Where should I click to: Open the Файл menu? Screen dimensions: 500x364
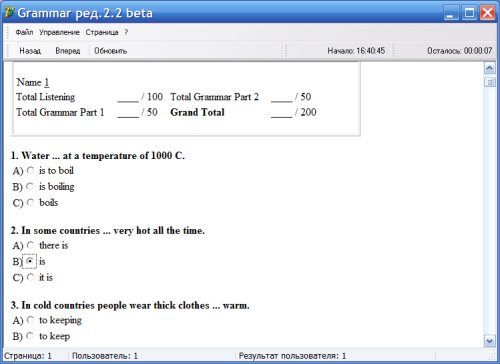click(x=24, y=32)
